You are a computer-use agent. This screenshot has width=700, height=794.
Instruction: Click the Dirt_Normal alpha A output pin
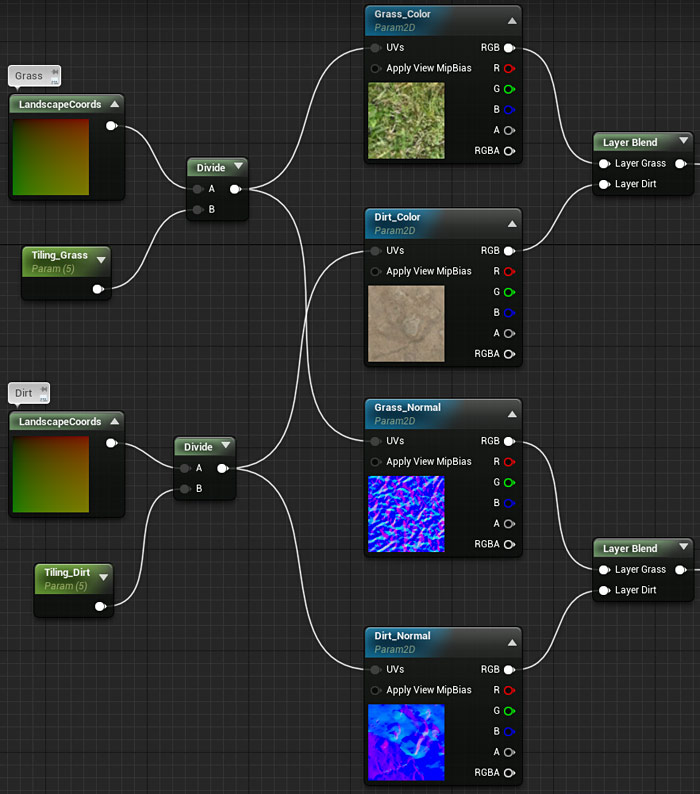509,752
